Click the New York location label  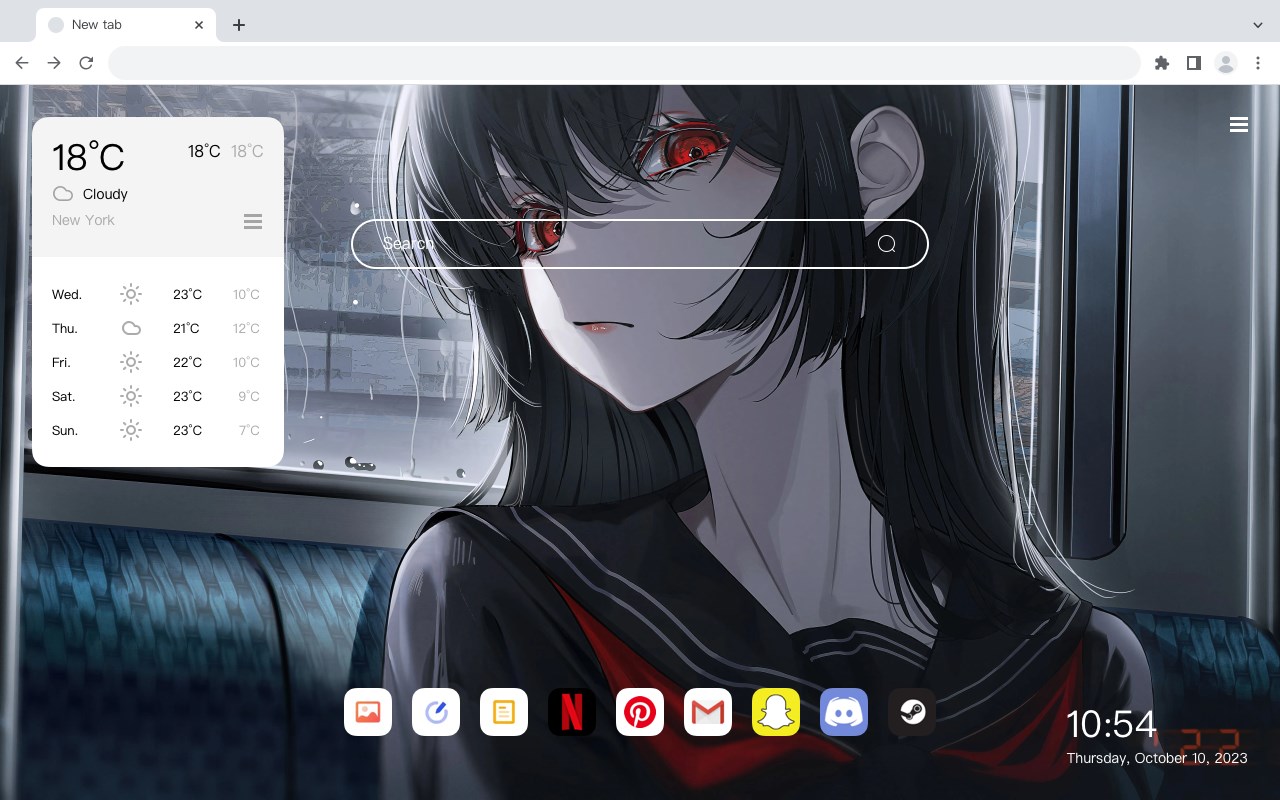83,220
